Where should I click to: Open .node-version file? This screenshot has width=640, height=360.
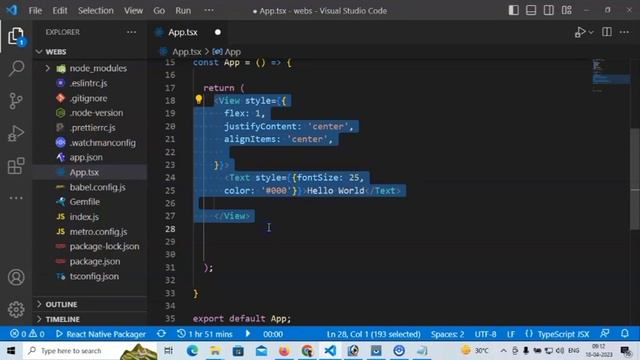(x=96, y=113)
